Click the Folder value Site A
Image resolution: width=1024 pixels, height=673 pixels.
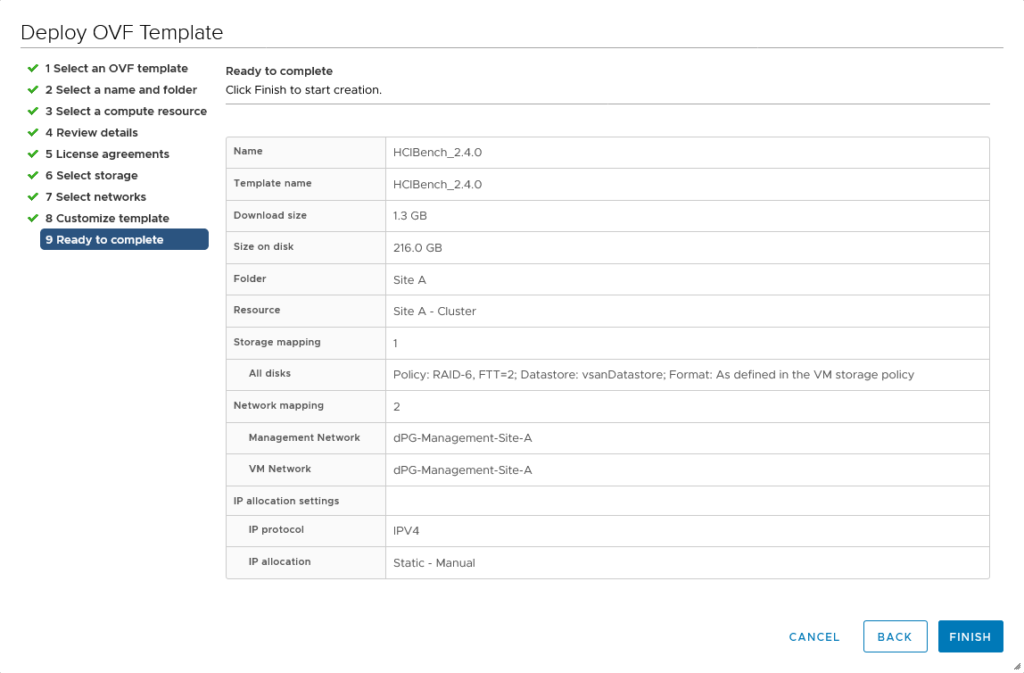click(x=409, y=279)
